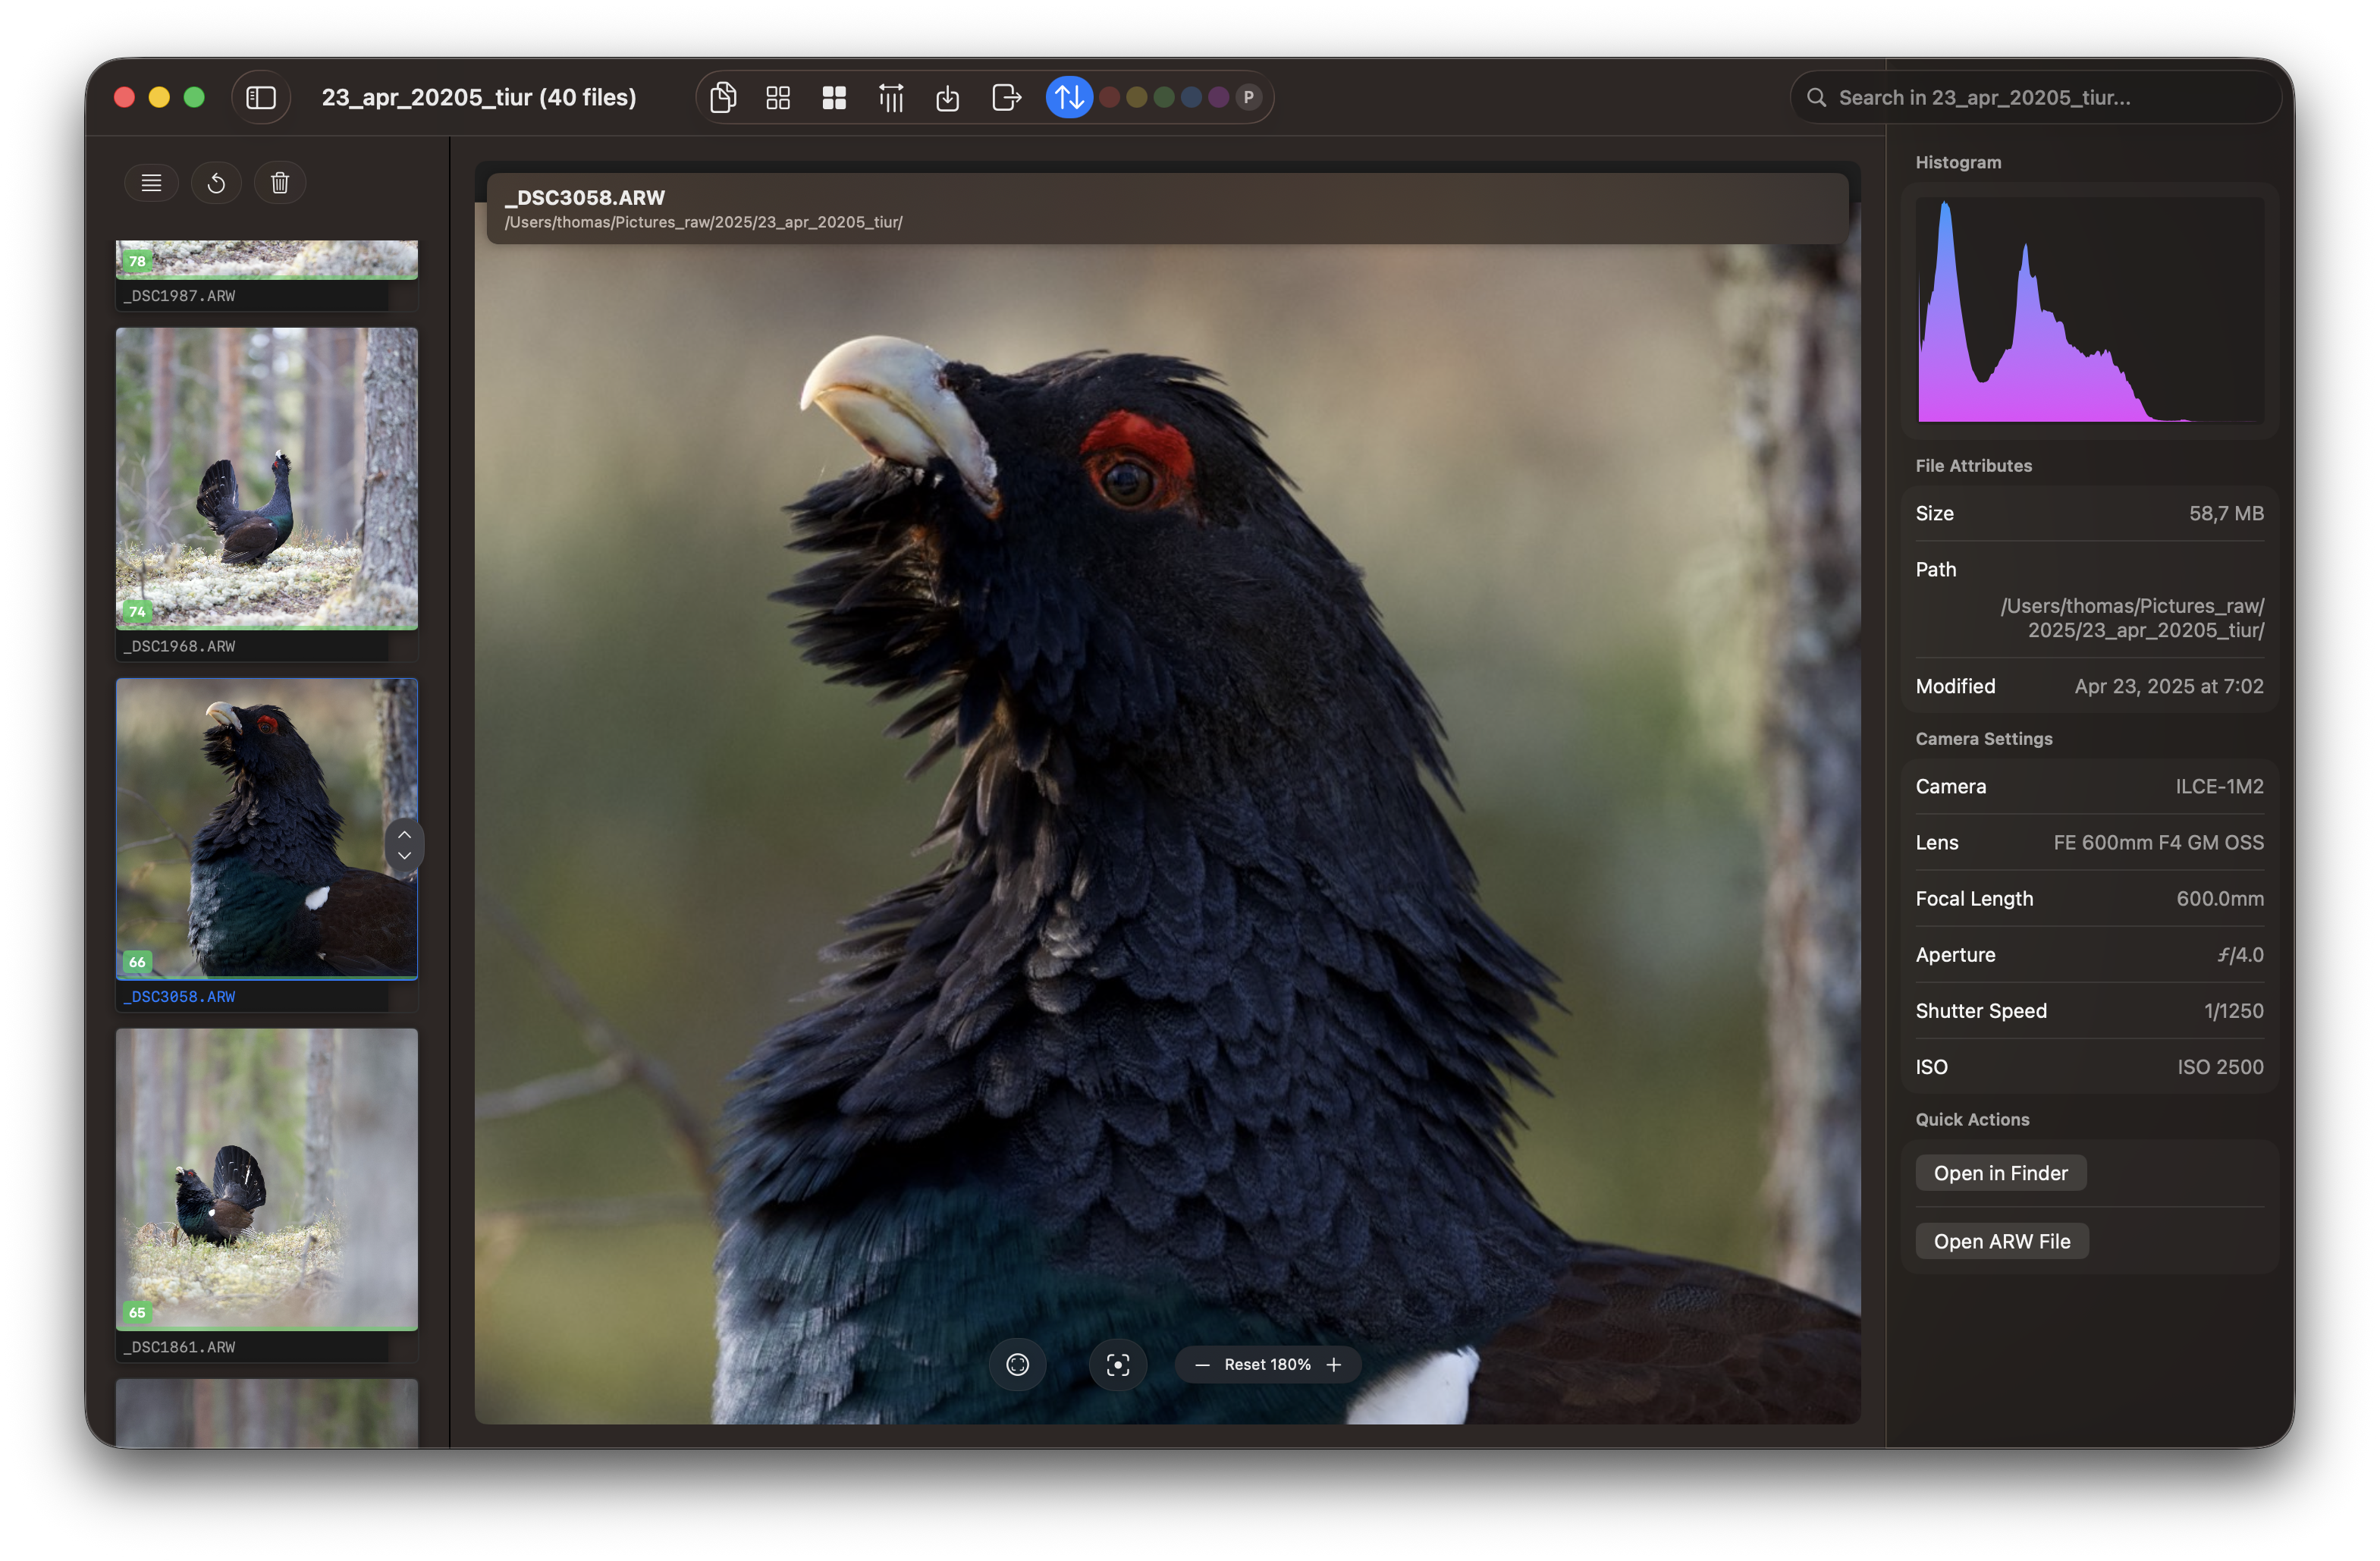Select the blue color label dot
This screenshot has width=2380, height=1561.
point(1191,97)
